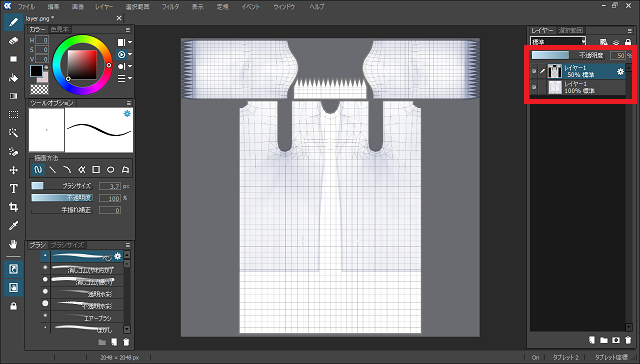
Task: Adjust the ブラシサイズ slider
Action: [x=62, y=186]
